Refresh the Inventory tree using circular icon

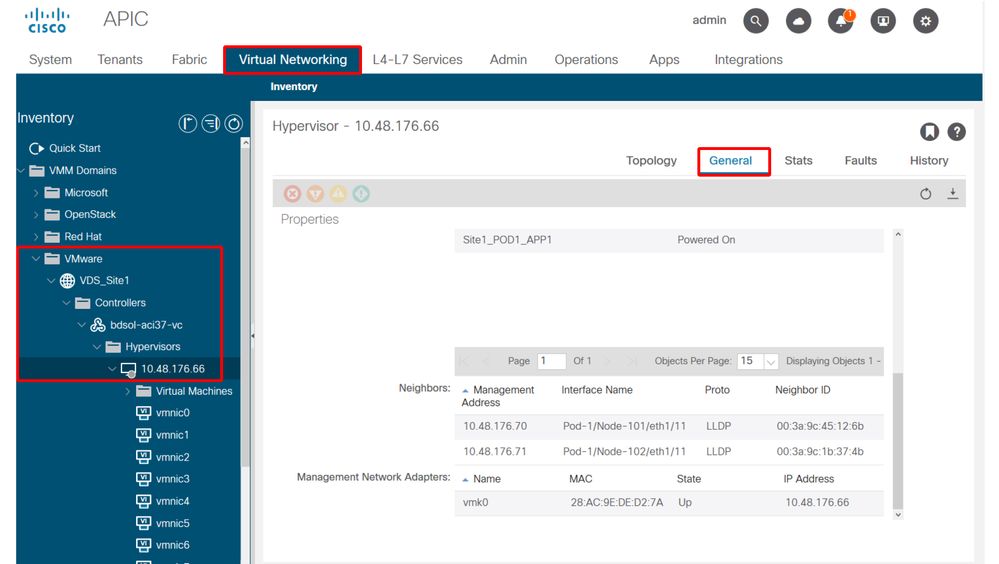234,123
